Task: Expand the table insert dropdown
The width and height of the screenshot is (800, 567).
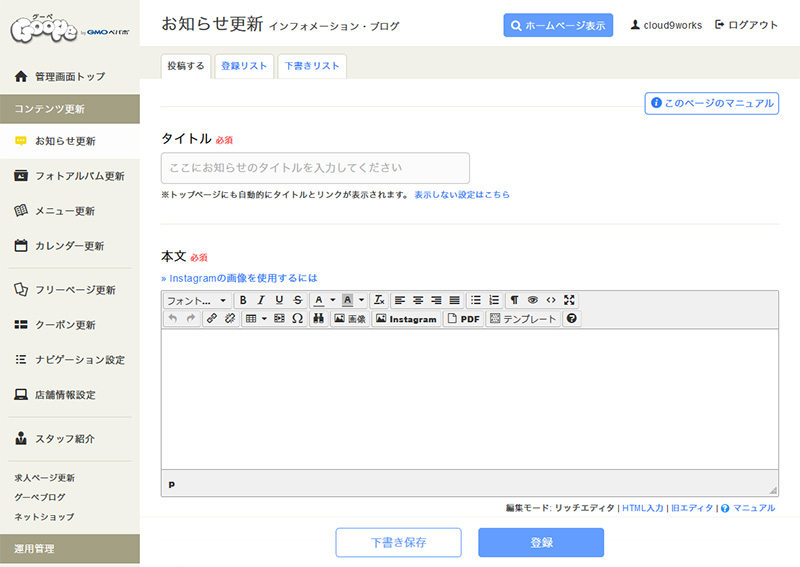Action: (x=264, y=319)
